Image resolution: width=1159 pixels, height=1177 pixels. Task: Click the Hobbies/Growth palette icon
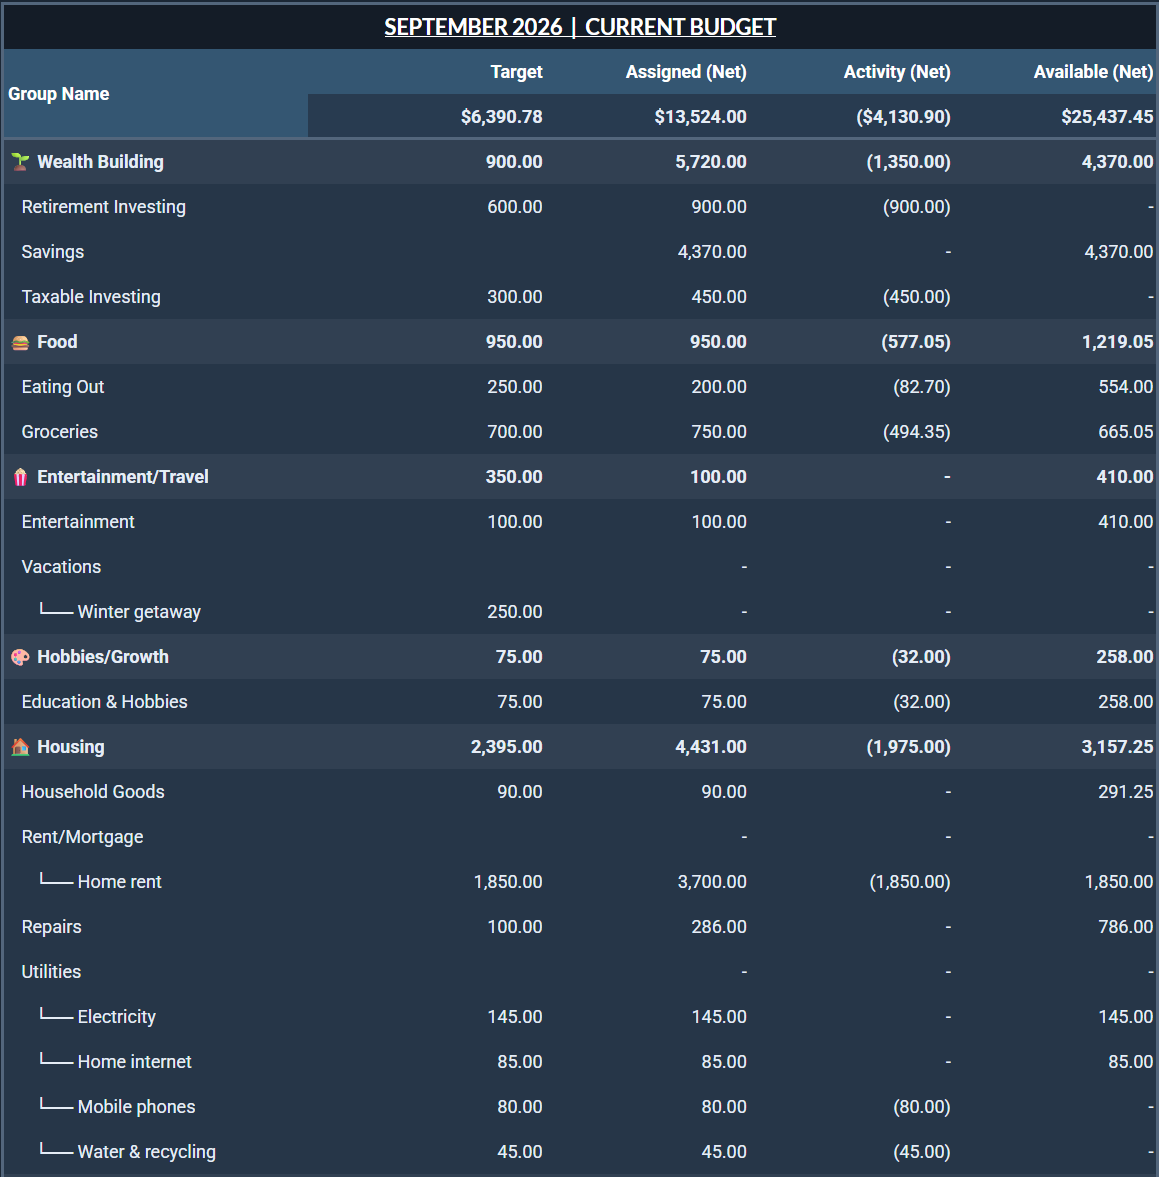pyautogui.click(x=20, y=657)
